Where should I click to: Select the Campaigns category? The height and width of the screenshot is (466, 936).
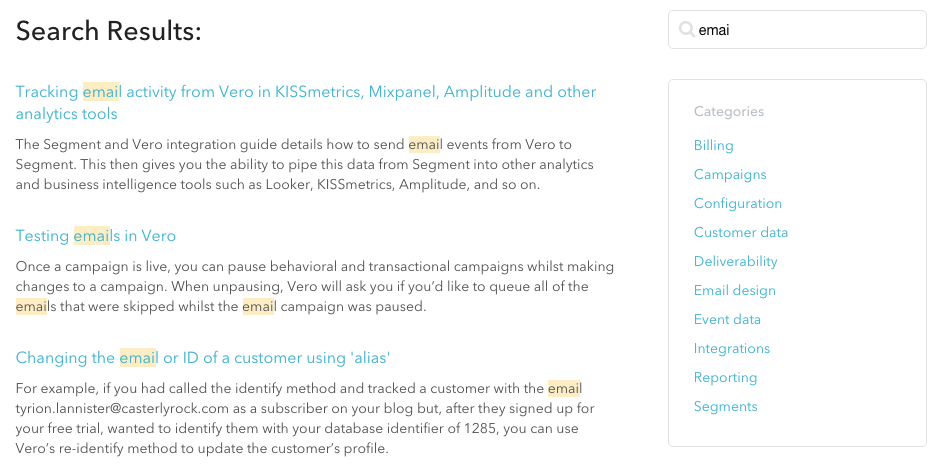click(730, 174)
